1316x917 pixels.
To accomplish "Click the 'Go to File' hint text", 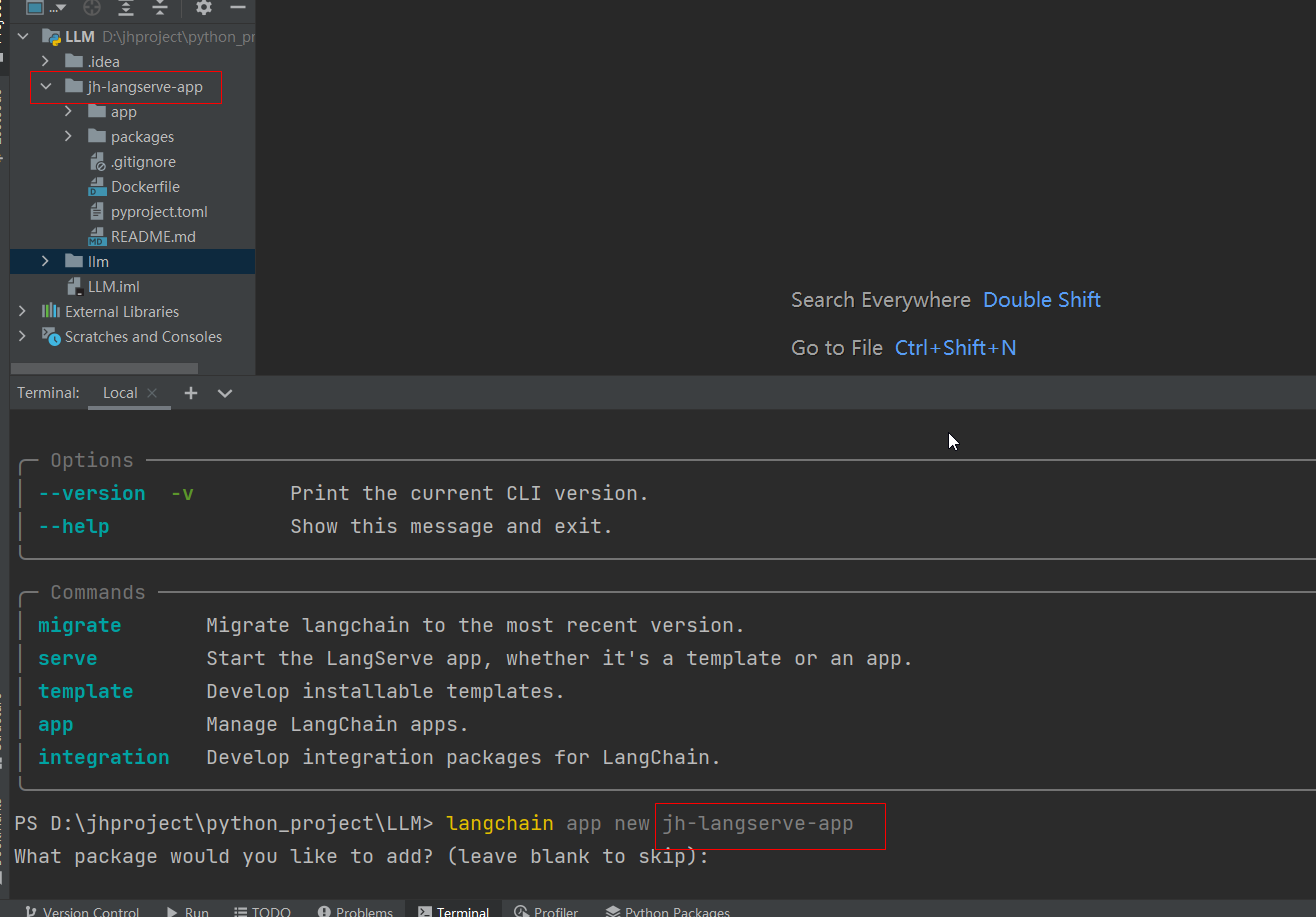I will click(x=837, y=348).
